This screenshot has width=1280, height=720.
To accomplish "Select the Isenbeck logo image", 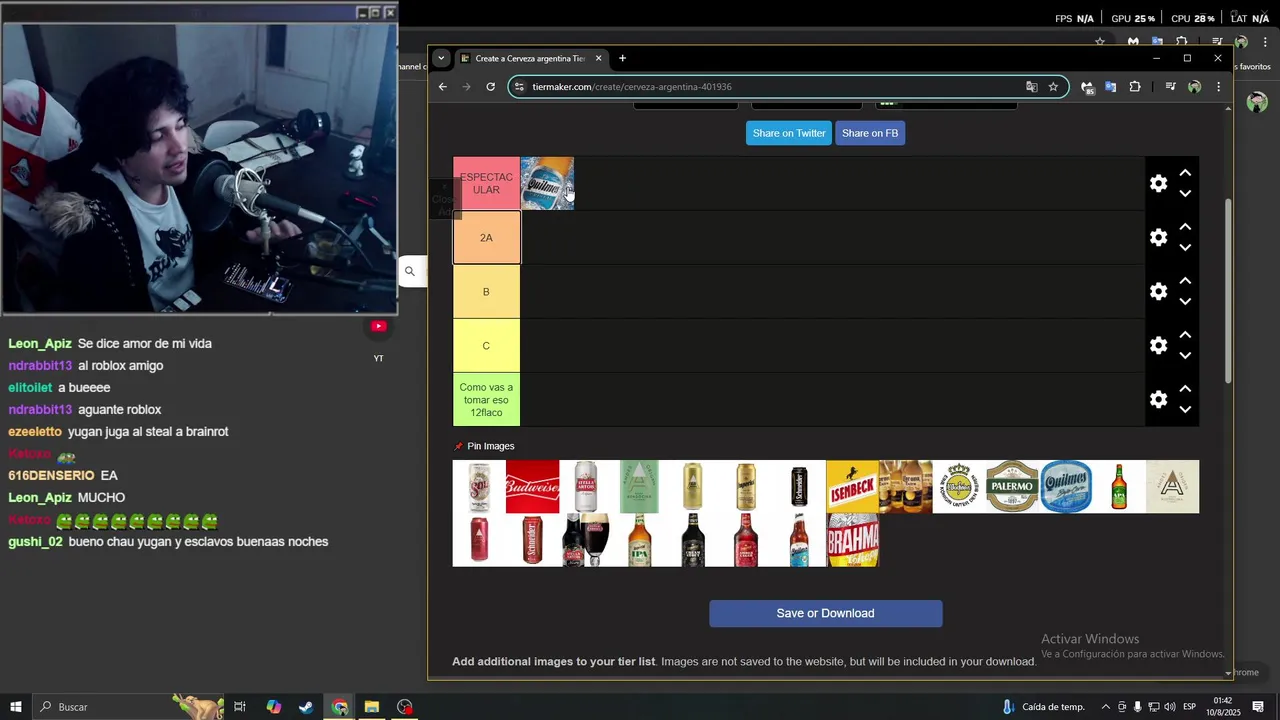I will (x=853, y=487).
